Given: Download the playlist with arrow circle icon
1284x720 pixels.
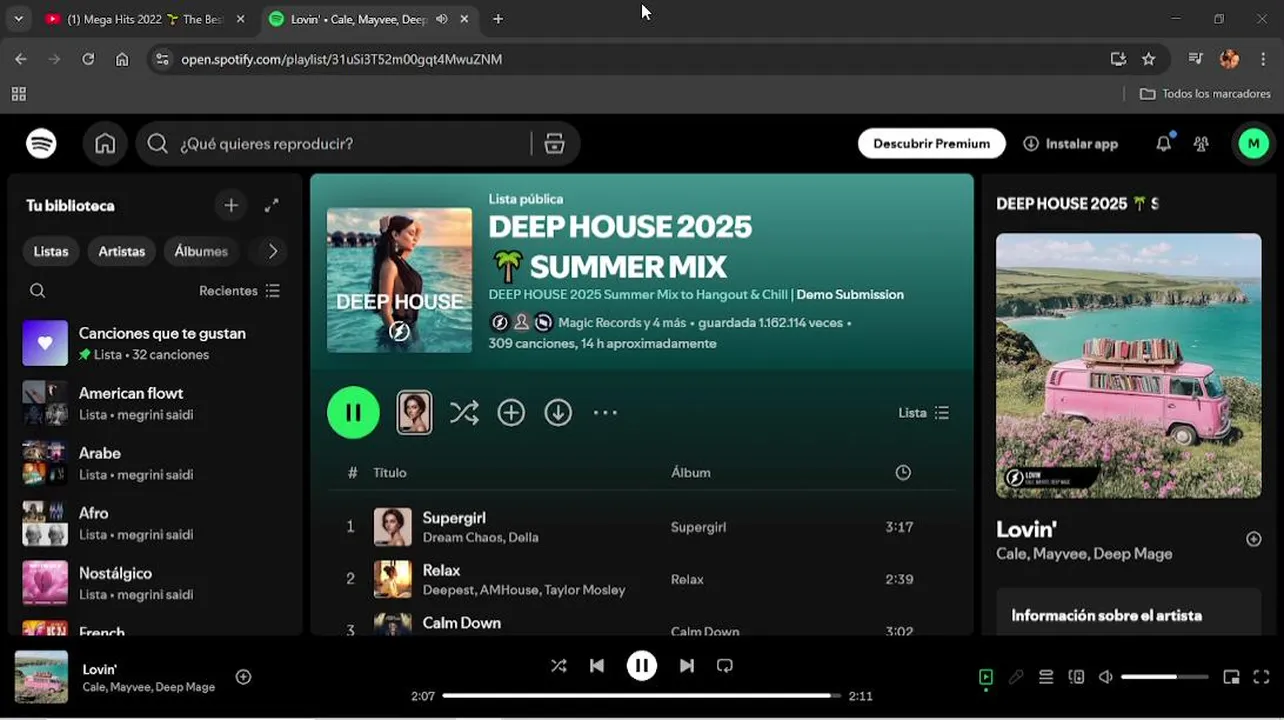Looking at the screenshot, I should pos(558,412).
